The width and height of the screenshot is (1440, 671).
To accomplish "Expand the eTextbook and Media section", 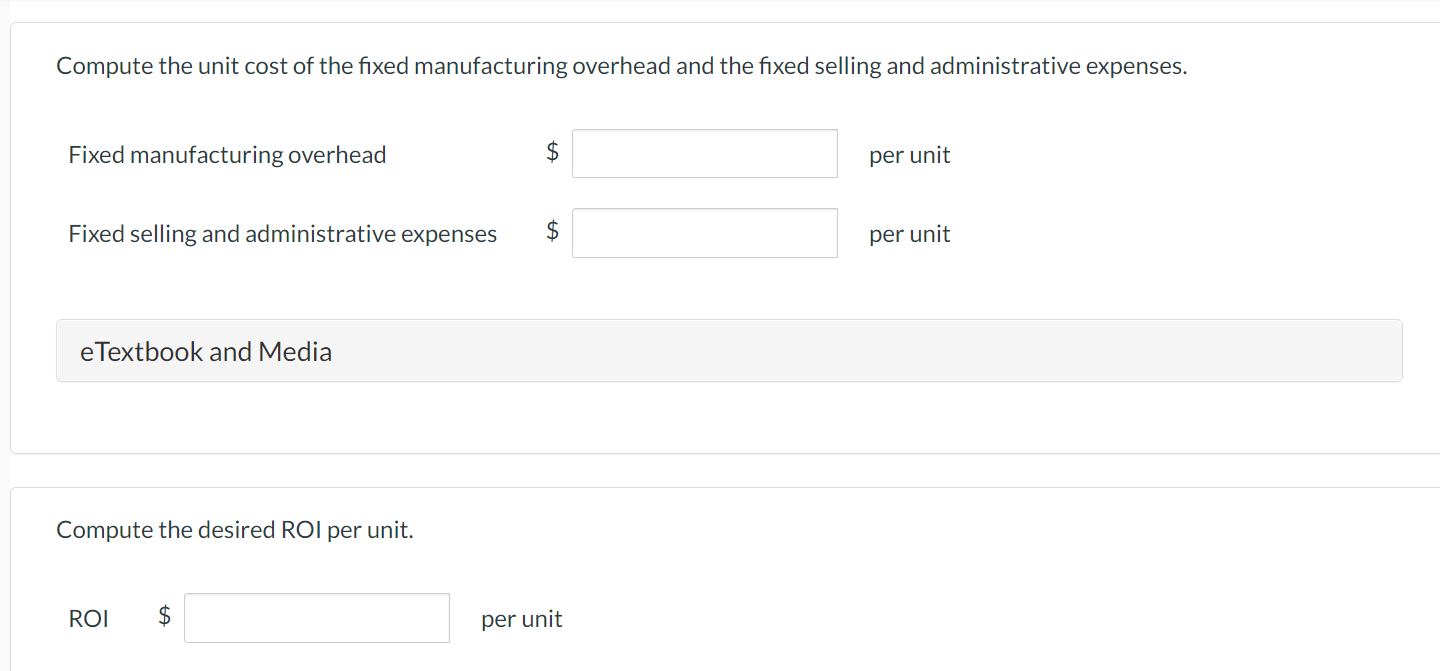I will pos(728,351).
